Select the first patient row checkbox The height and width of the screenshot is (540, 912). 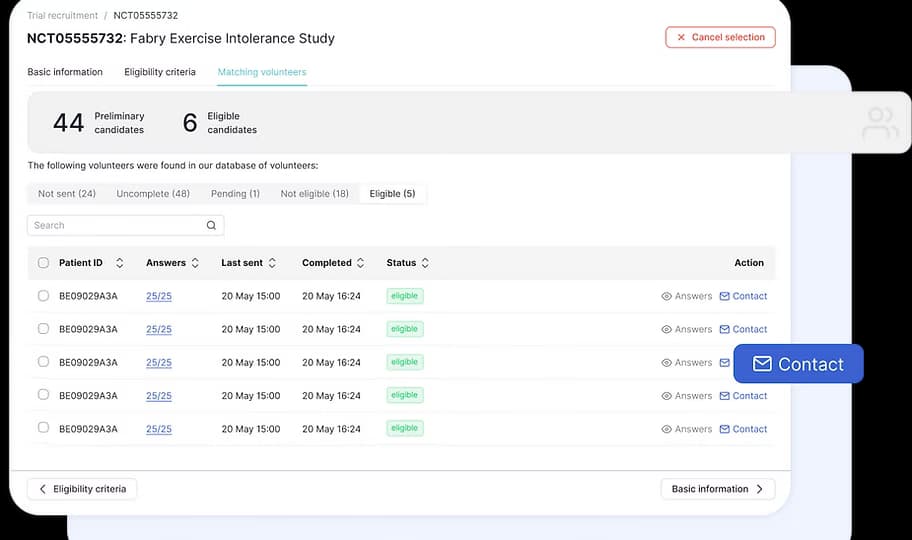point(43,296)
